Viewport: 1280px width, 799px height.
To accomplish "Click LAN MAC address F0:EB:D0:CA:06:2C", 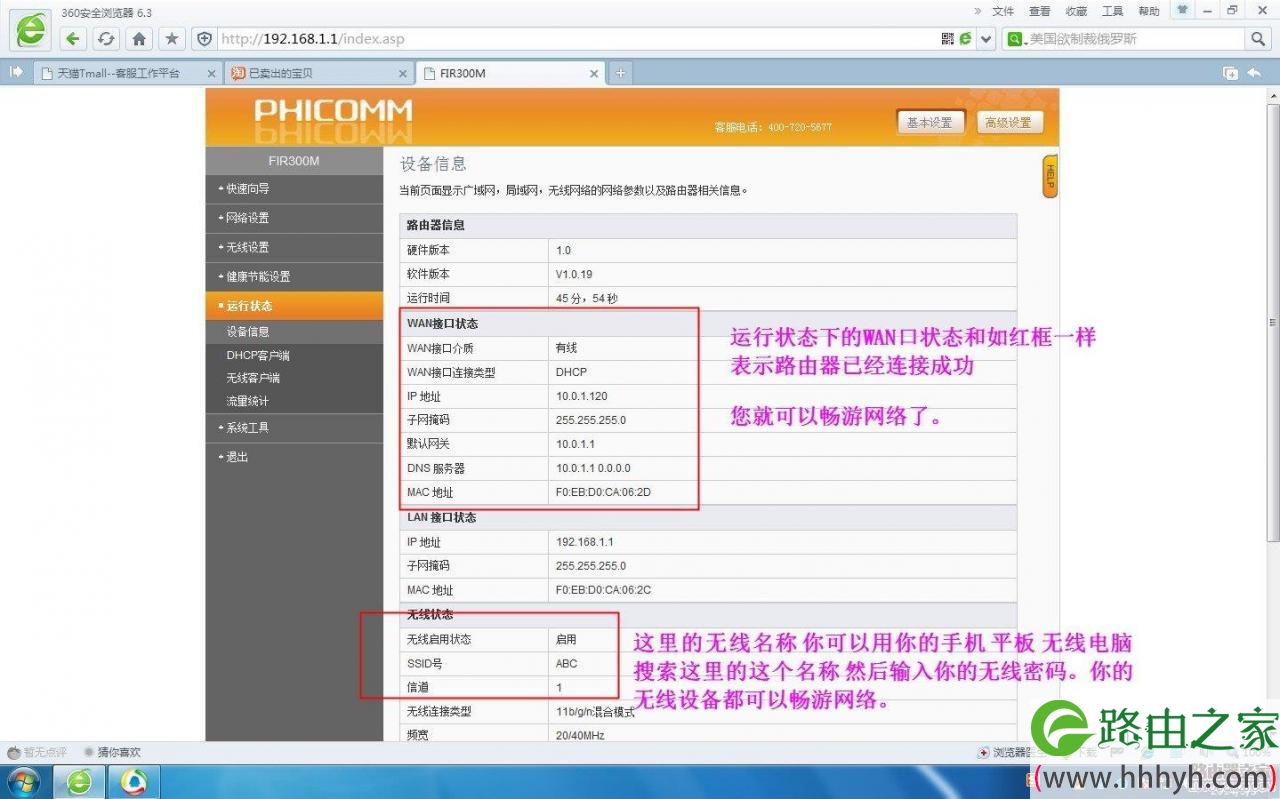I will point(604,590).
